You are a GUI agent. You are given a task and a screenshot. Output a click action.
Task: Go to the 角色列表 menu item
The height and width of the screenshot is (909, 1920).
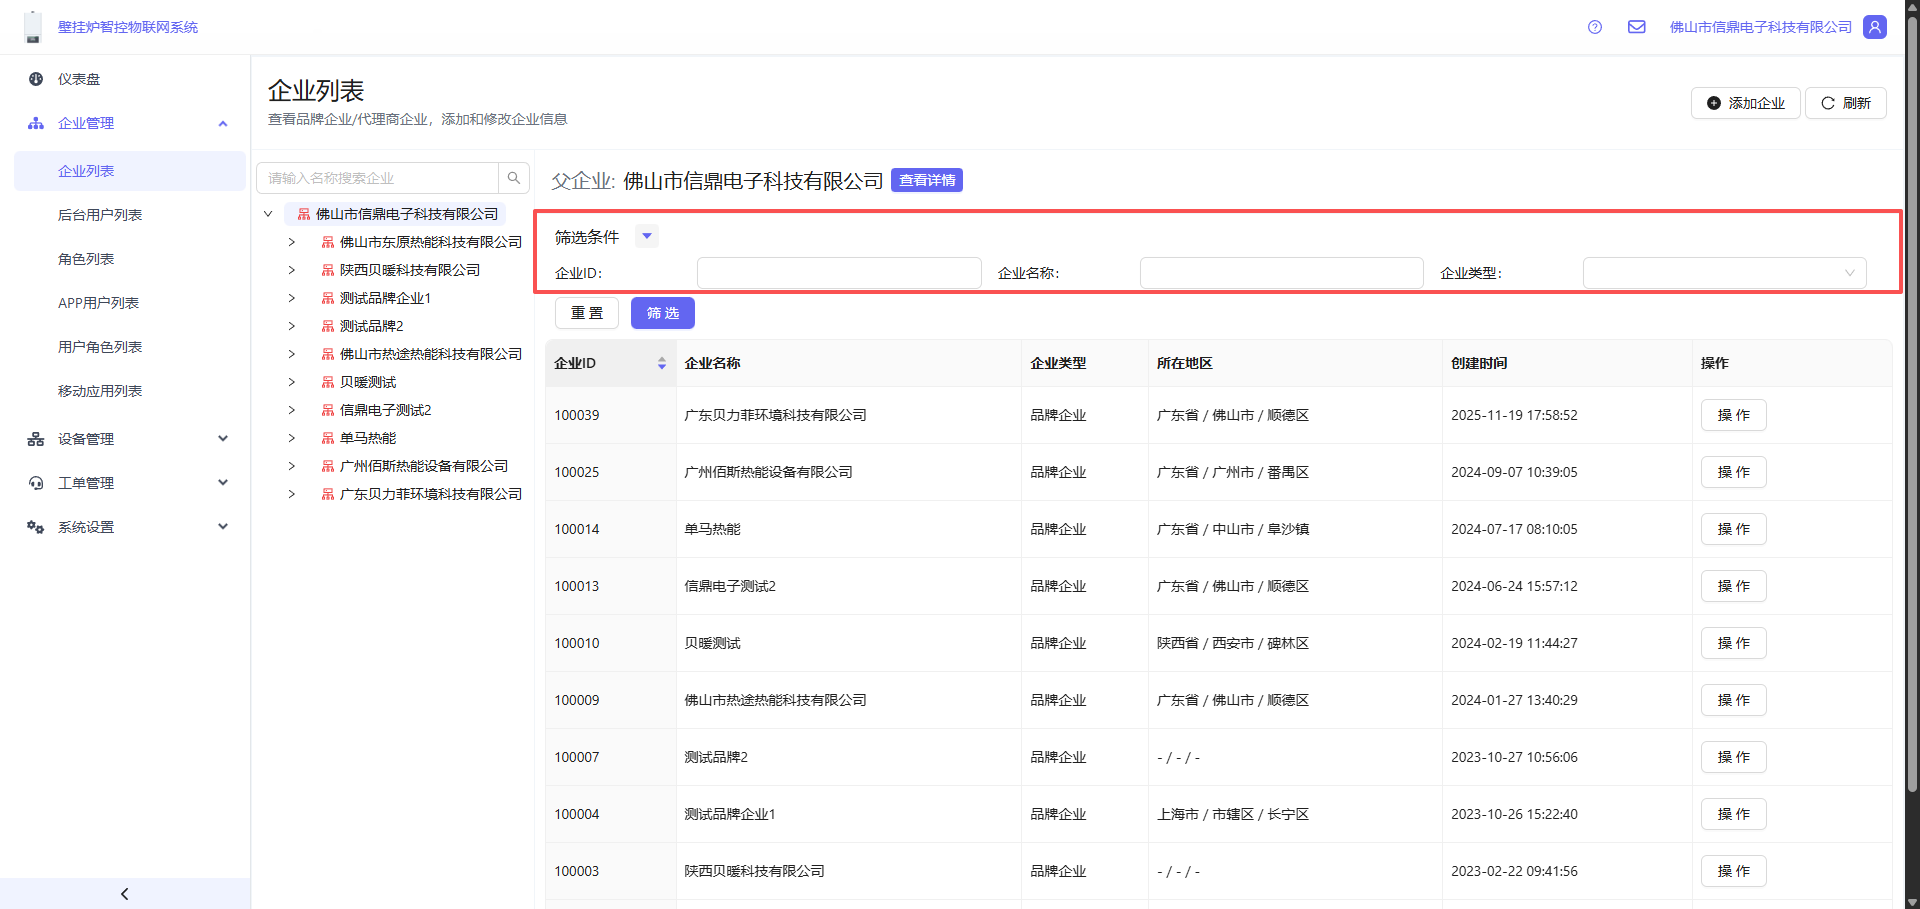86,259
